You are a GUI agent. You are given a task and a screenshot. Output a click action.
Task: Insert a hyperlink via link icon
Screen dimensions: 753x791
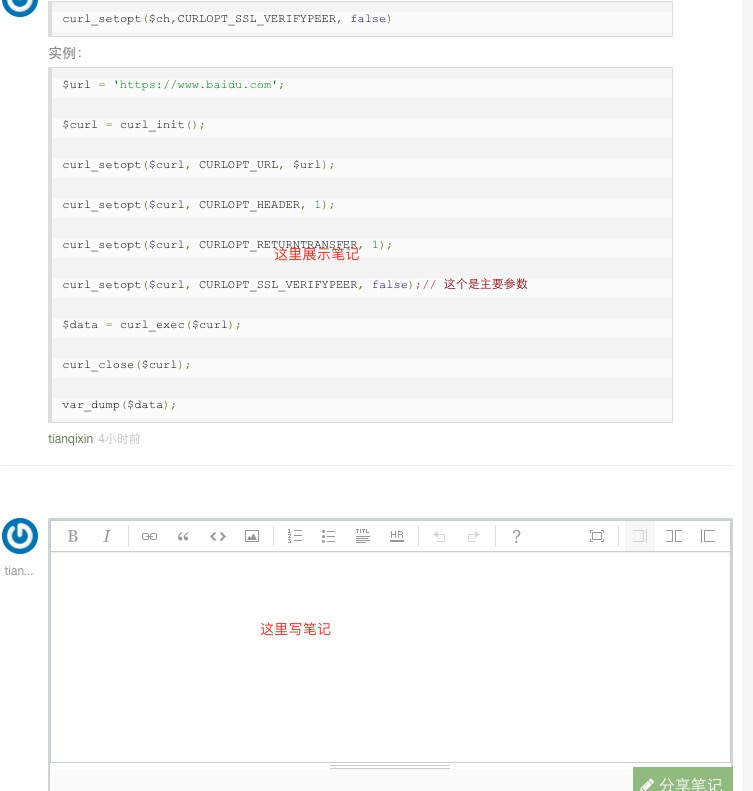pos(149,536)
